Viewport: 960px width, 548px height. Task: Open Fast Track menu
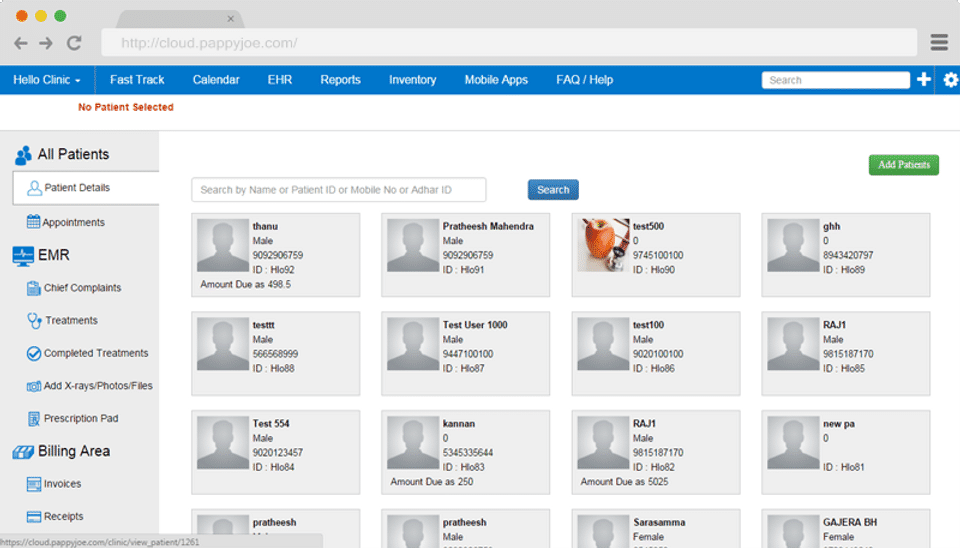click(x=137, y=80)
